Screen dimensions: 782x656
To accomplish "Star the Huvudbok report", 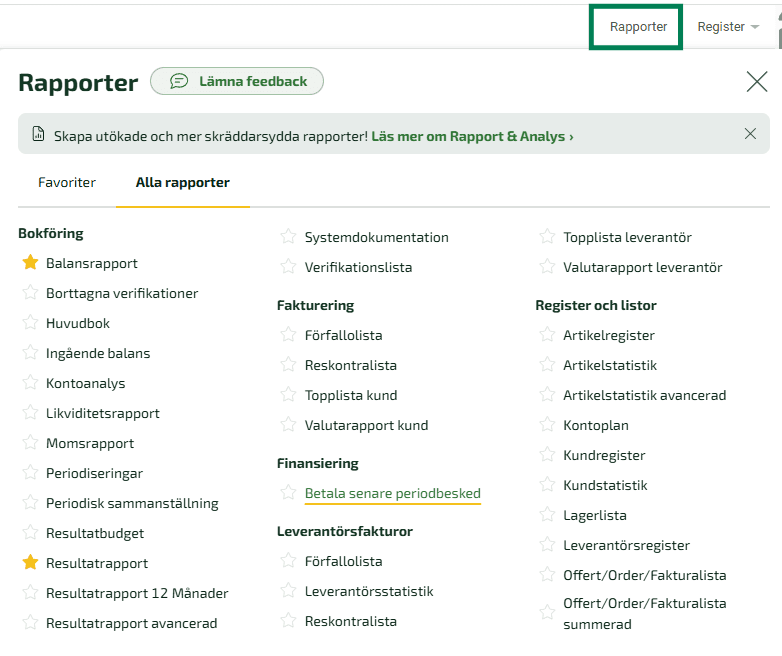I will coord(30,322).
